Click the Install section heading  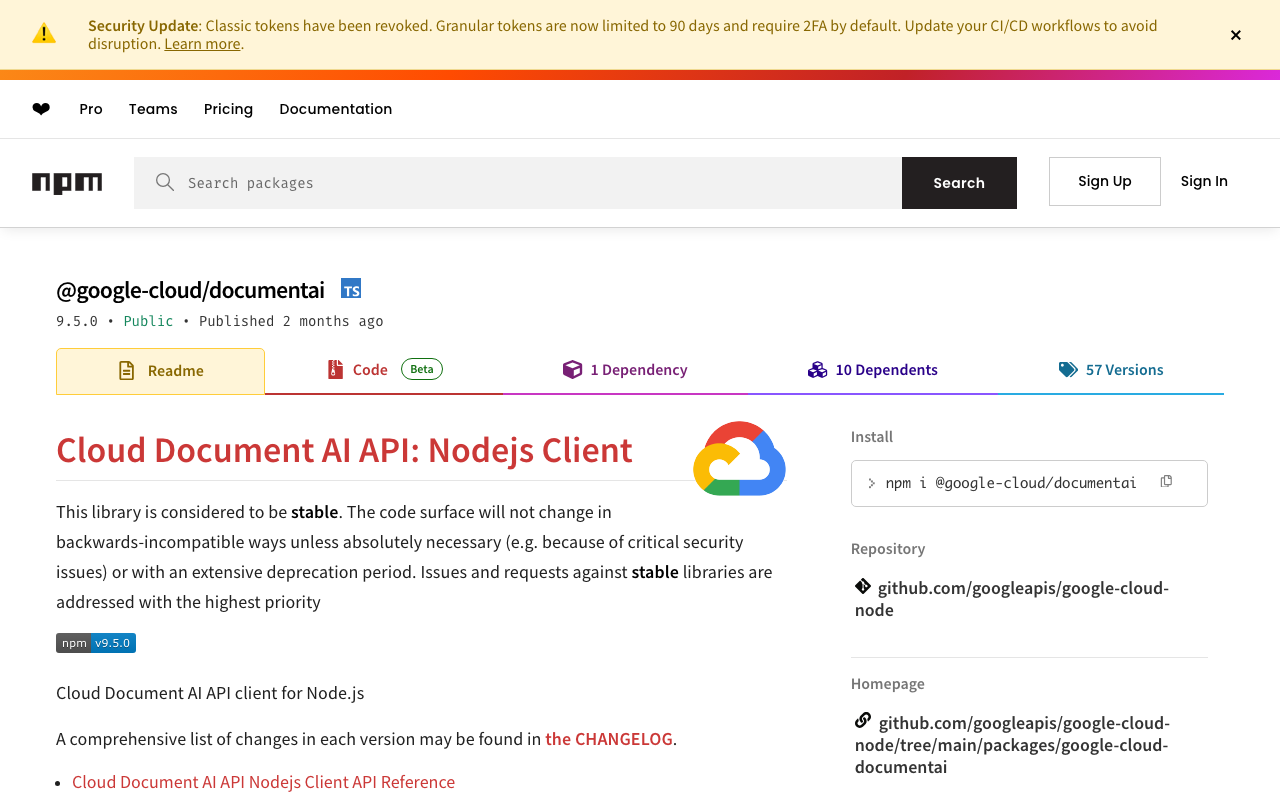(x=872, y=437)
